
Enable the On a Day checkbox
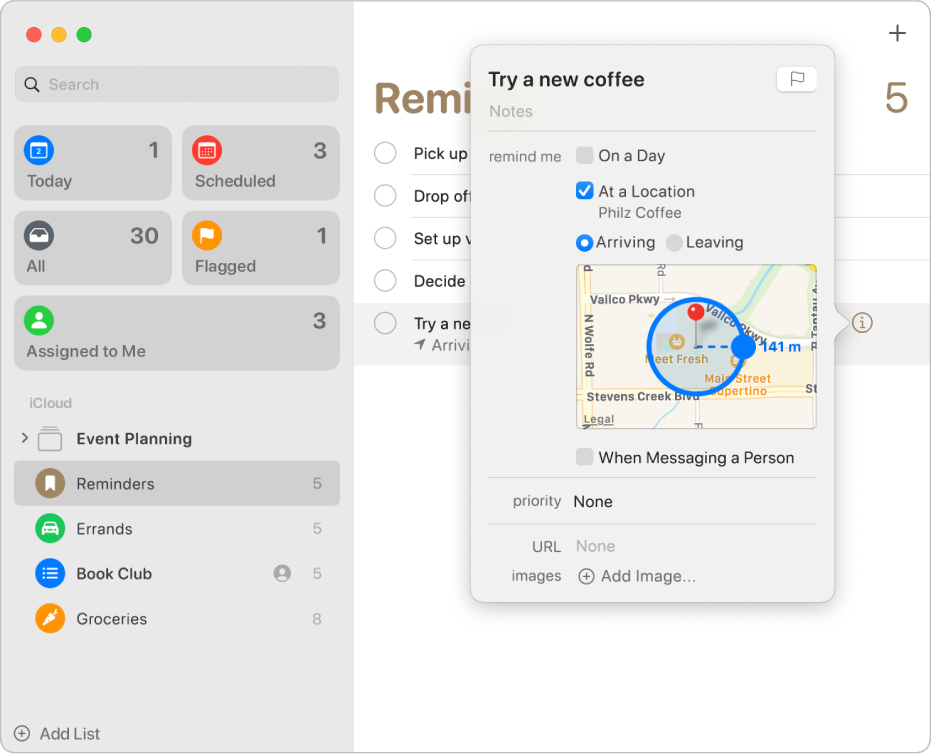[x=584, y=156]
